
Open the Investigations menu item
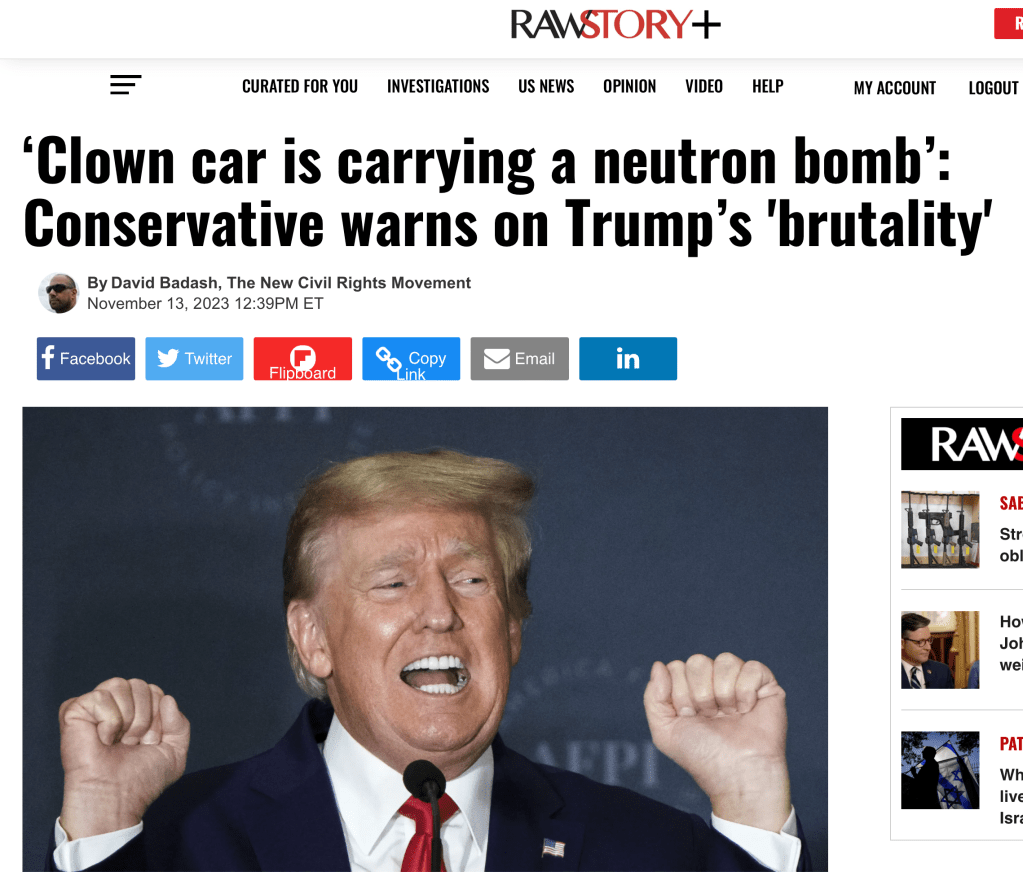point(438,86)
